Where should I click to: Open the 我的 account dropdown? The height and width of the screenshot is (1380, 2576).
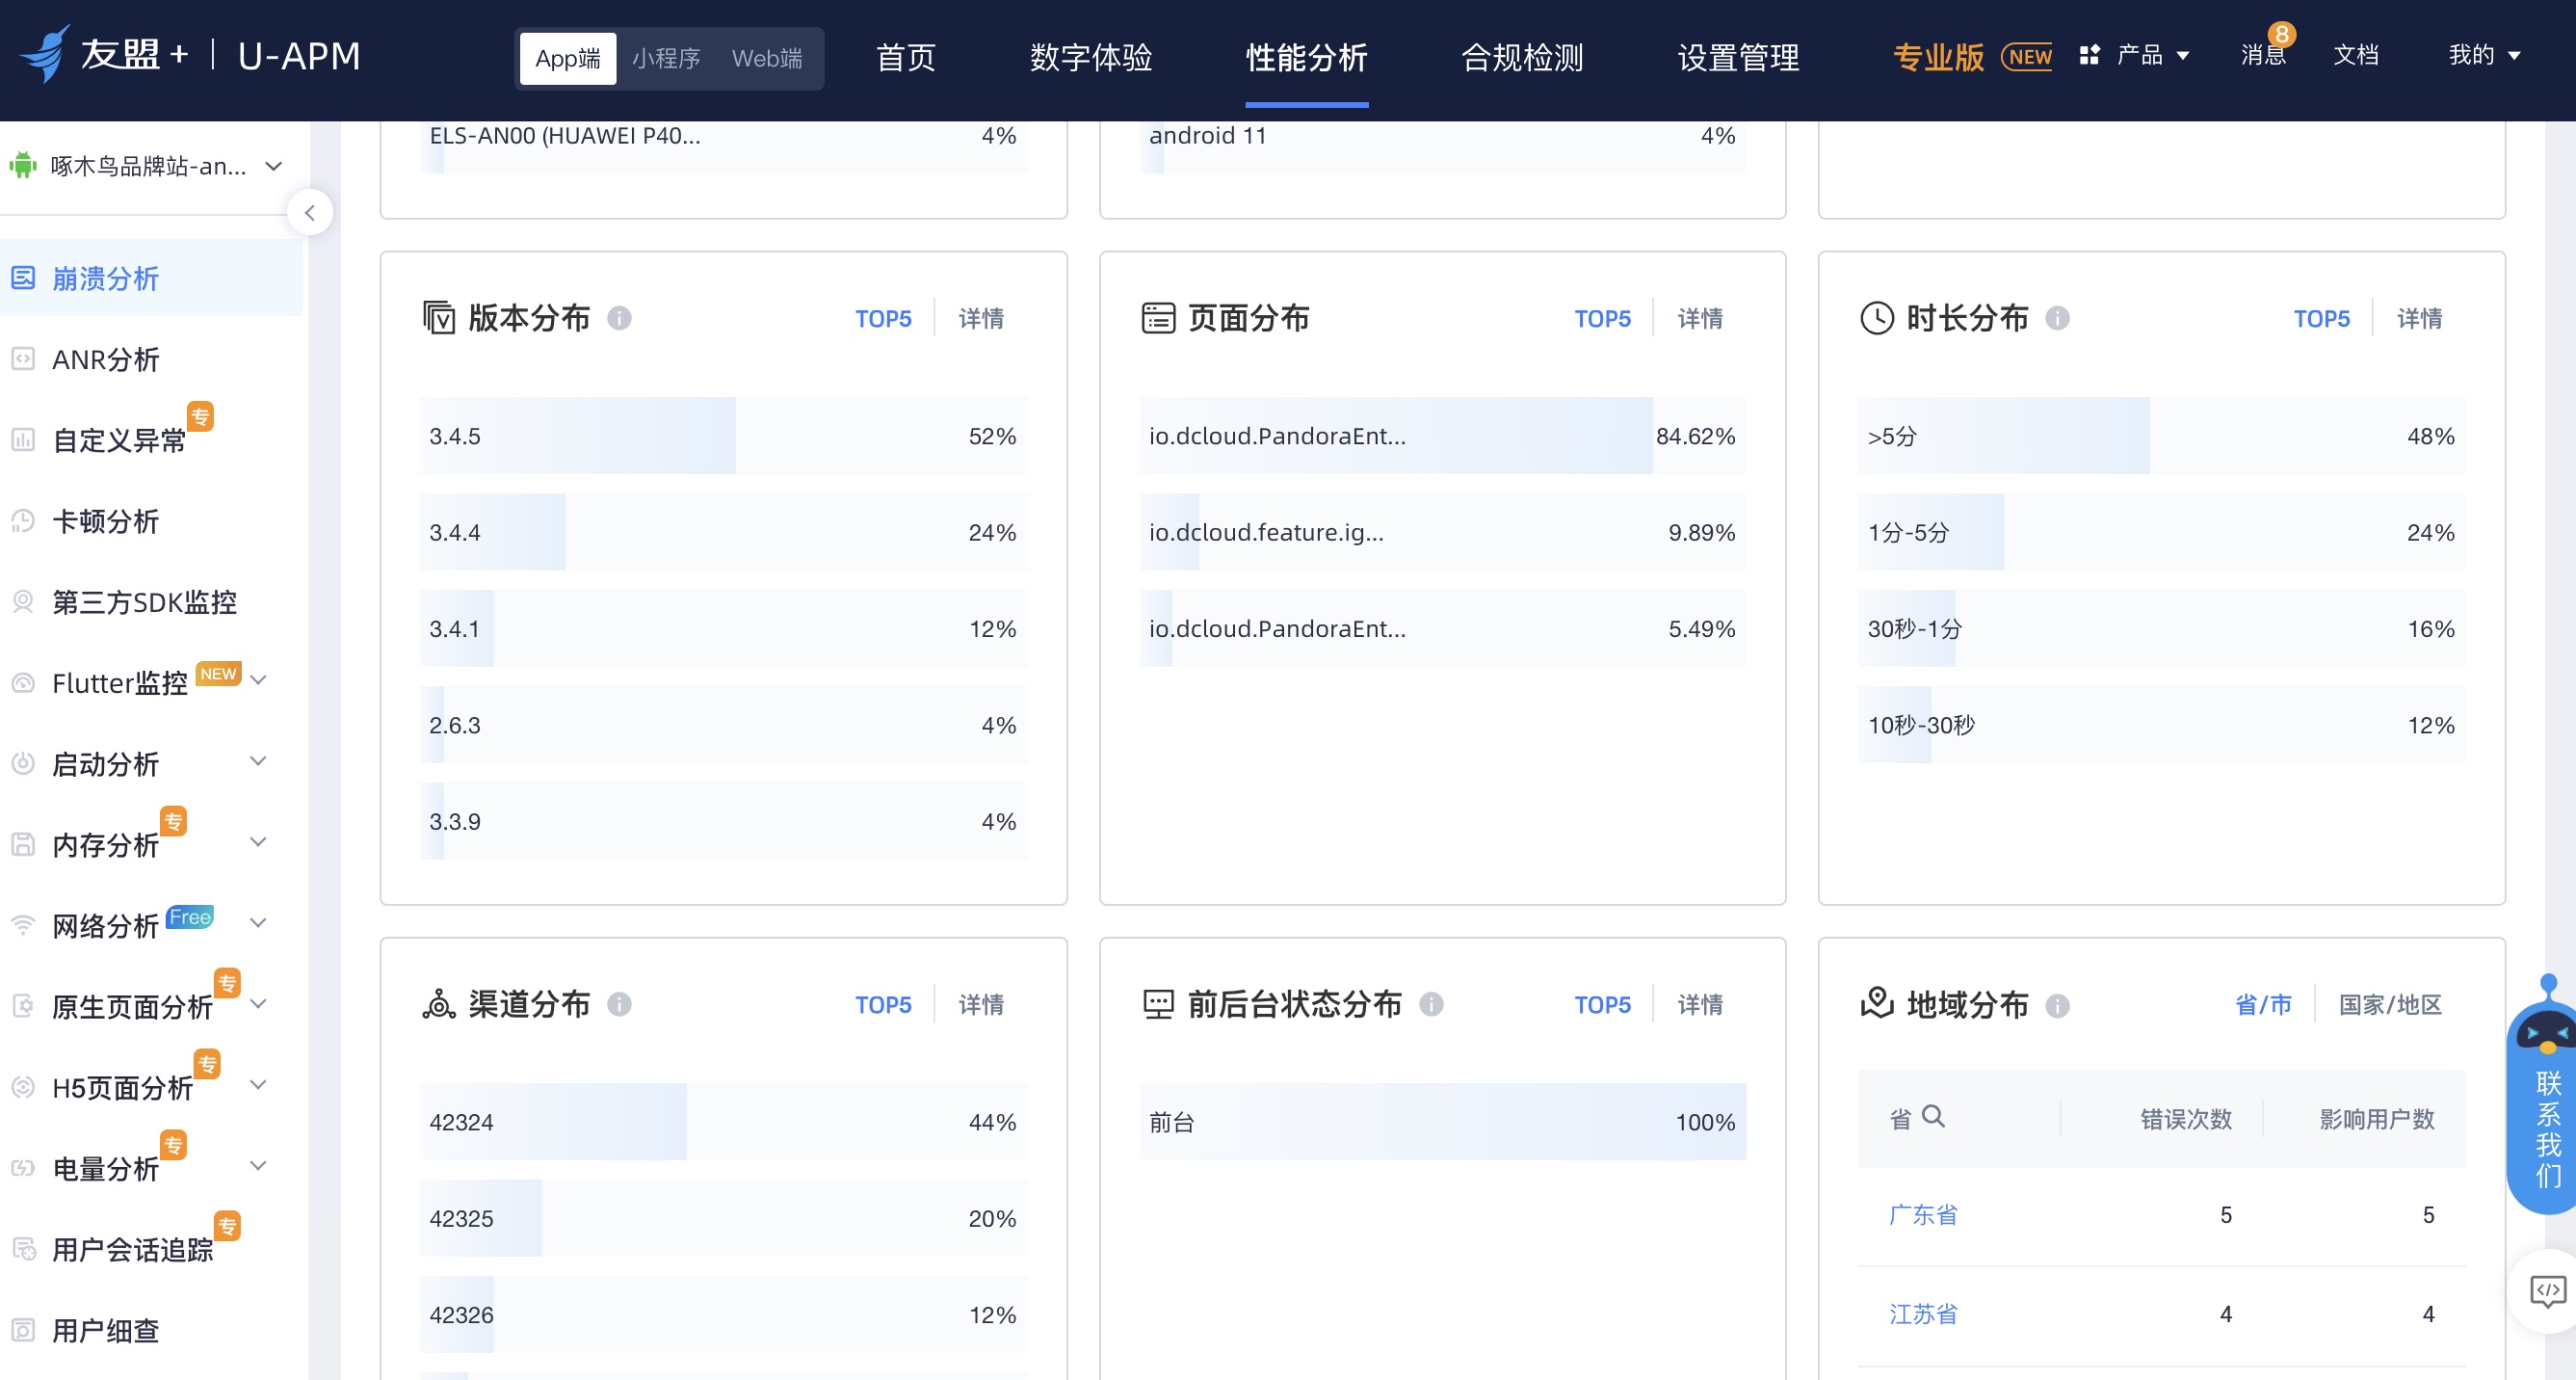2485,55
